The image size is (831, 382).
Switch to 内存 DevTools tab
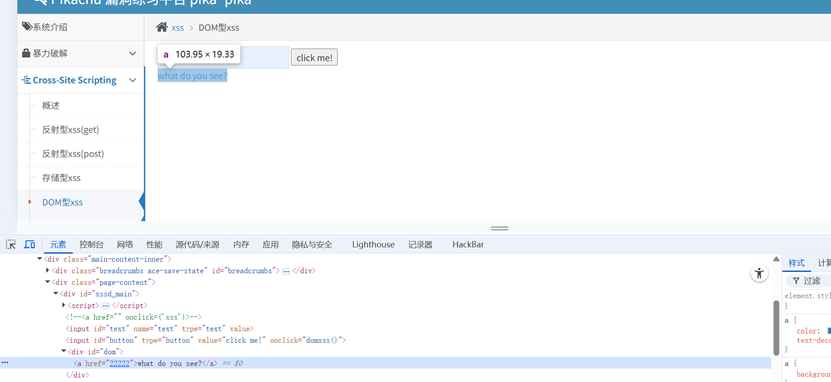coord(241,244)
